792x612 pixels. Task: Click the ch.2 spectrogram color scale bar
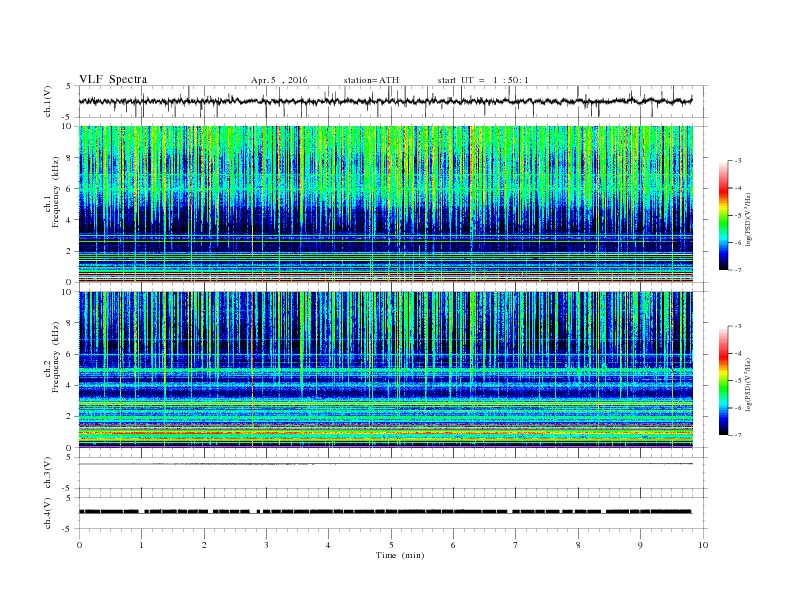(x=723, y=381)
